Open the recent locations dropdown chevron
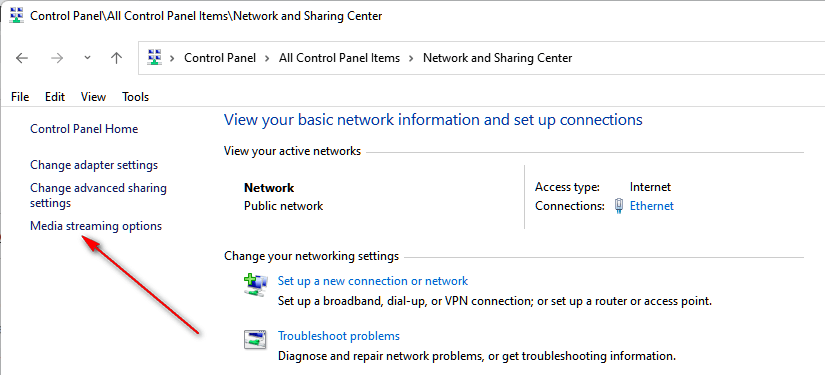825x375 pixels. pyautogui.click(x=87, y=58)
